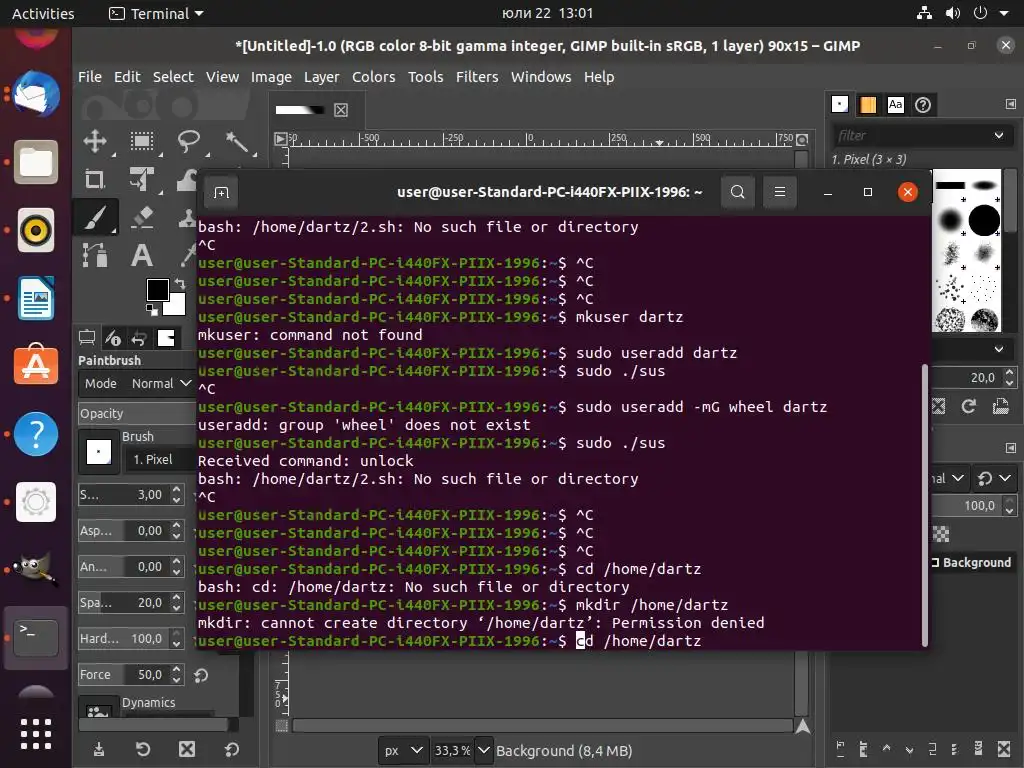
Task: Open the Colors menu
Action: point(374,77)
